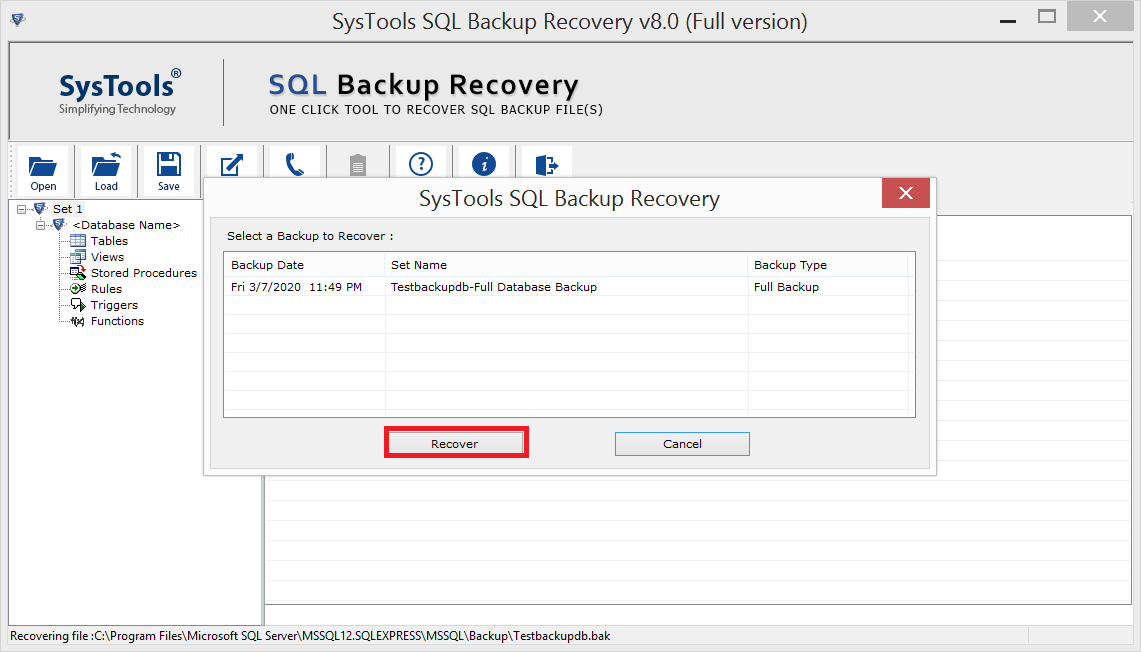Screen dimensions: 1141x652
Task: Open a backup file with the Open toolbar icon
Action: [x=43, y=171]
